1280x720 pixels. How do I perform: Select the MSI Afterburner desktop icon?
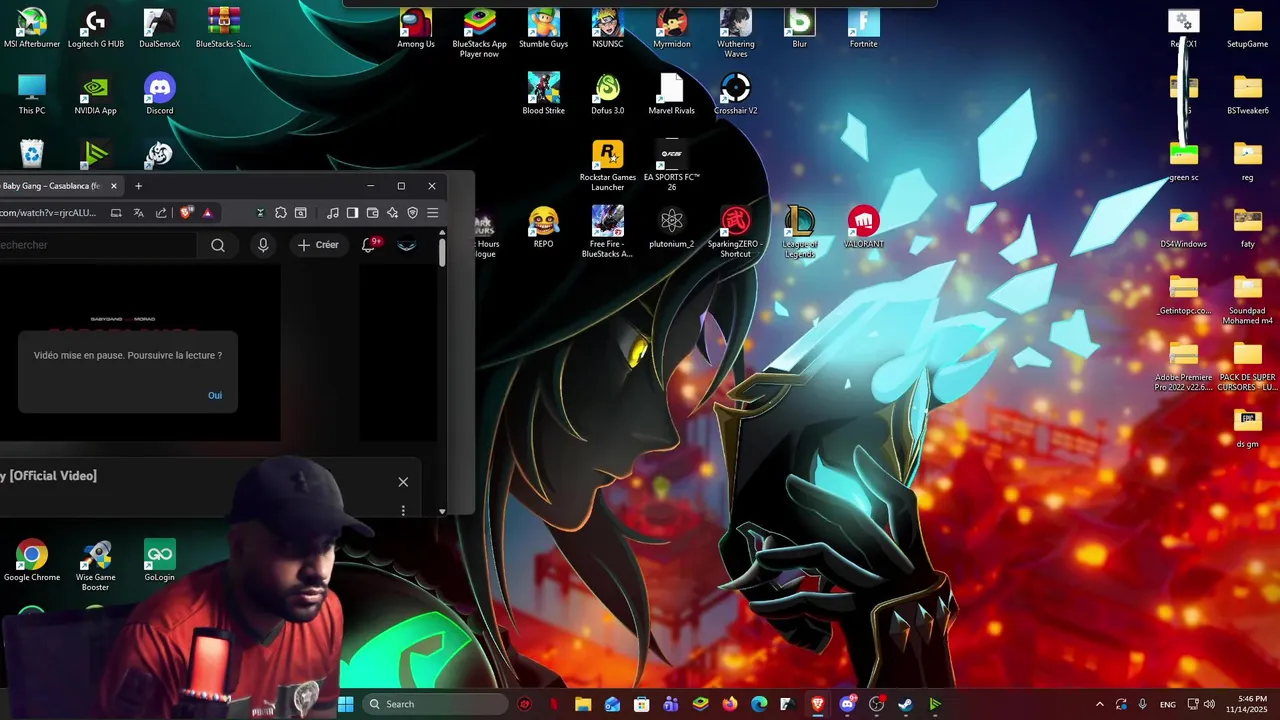[32, 28]
